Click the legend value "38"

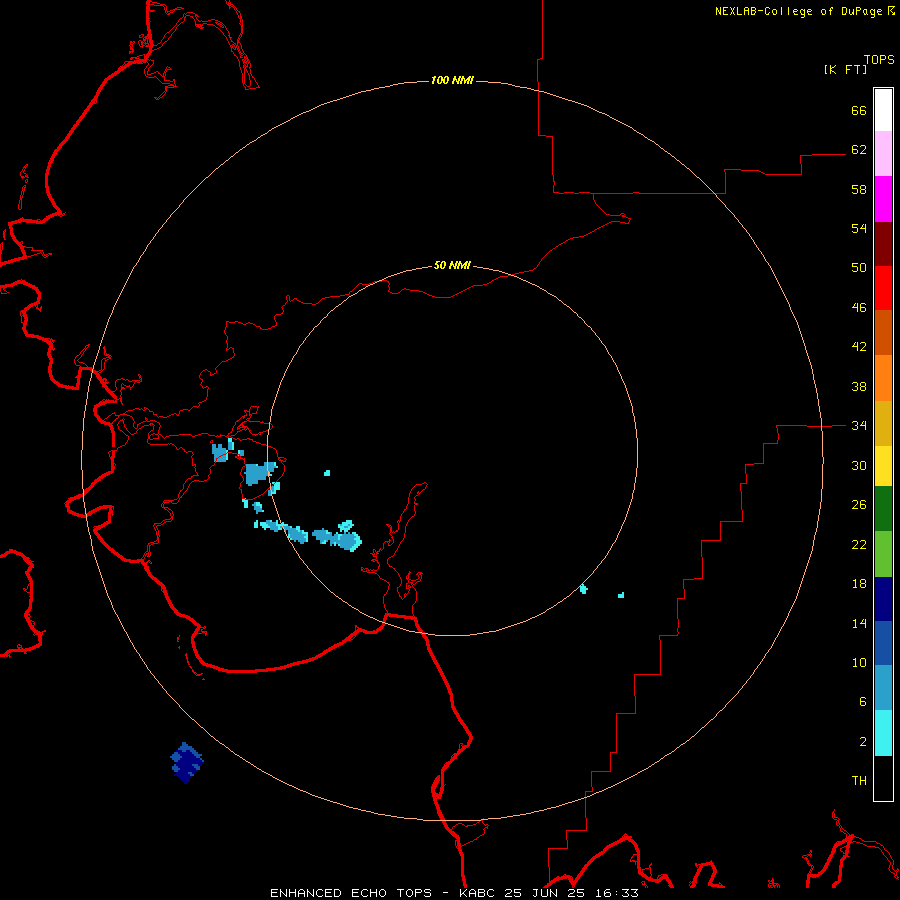point(859,386)
